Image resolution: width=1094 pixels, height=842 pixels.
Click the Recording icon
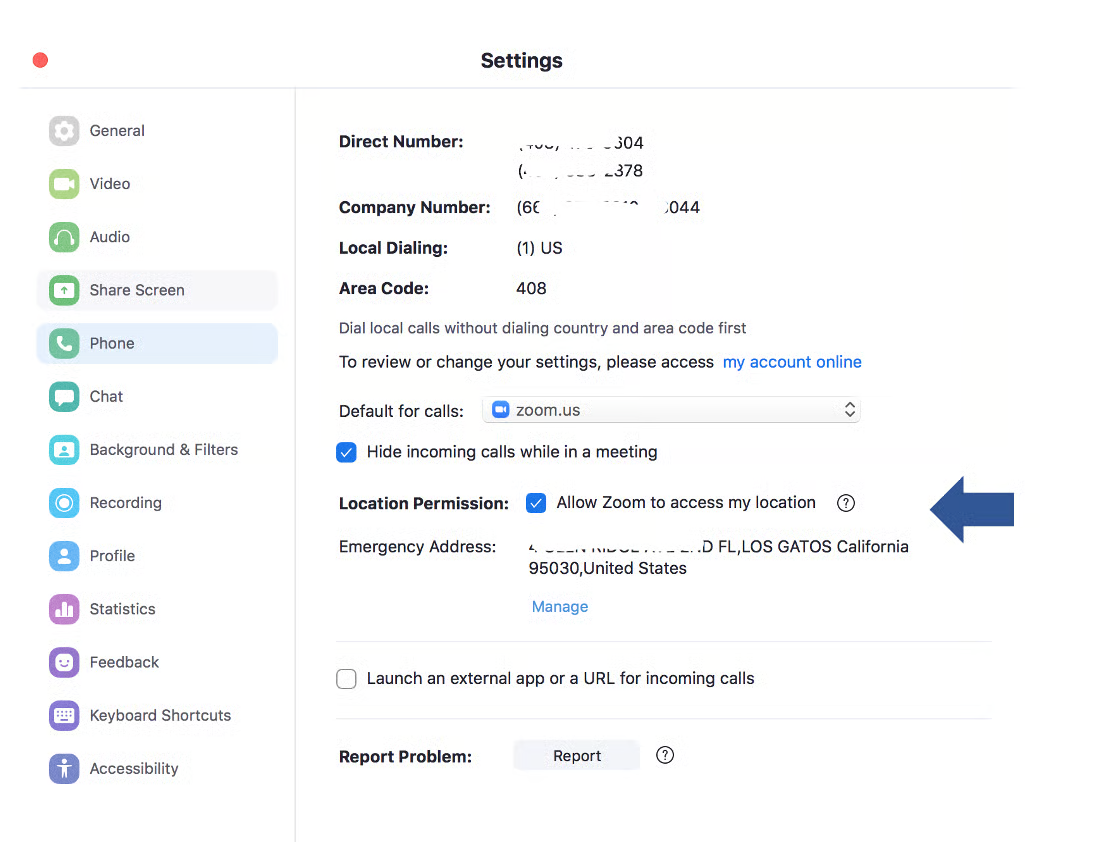(x=64, y=503)
